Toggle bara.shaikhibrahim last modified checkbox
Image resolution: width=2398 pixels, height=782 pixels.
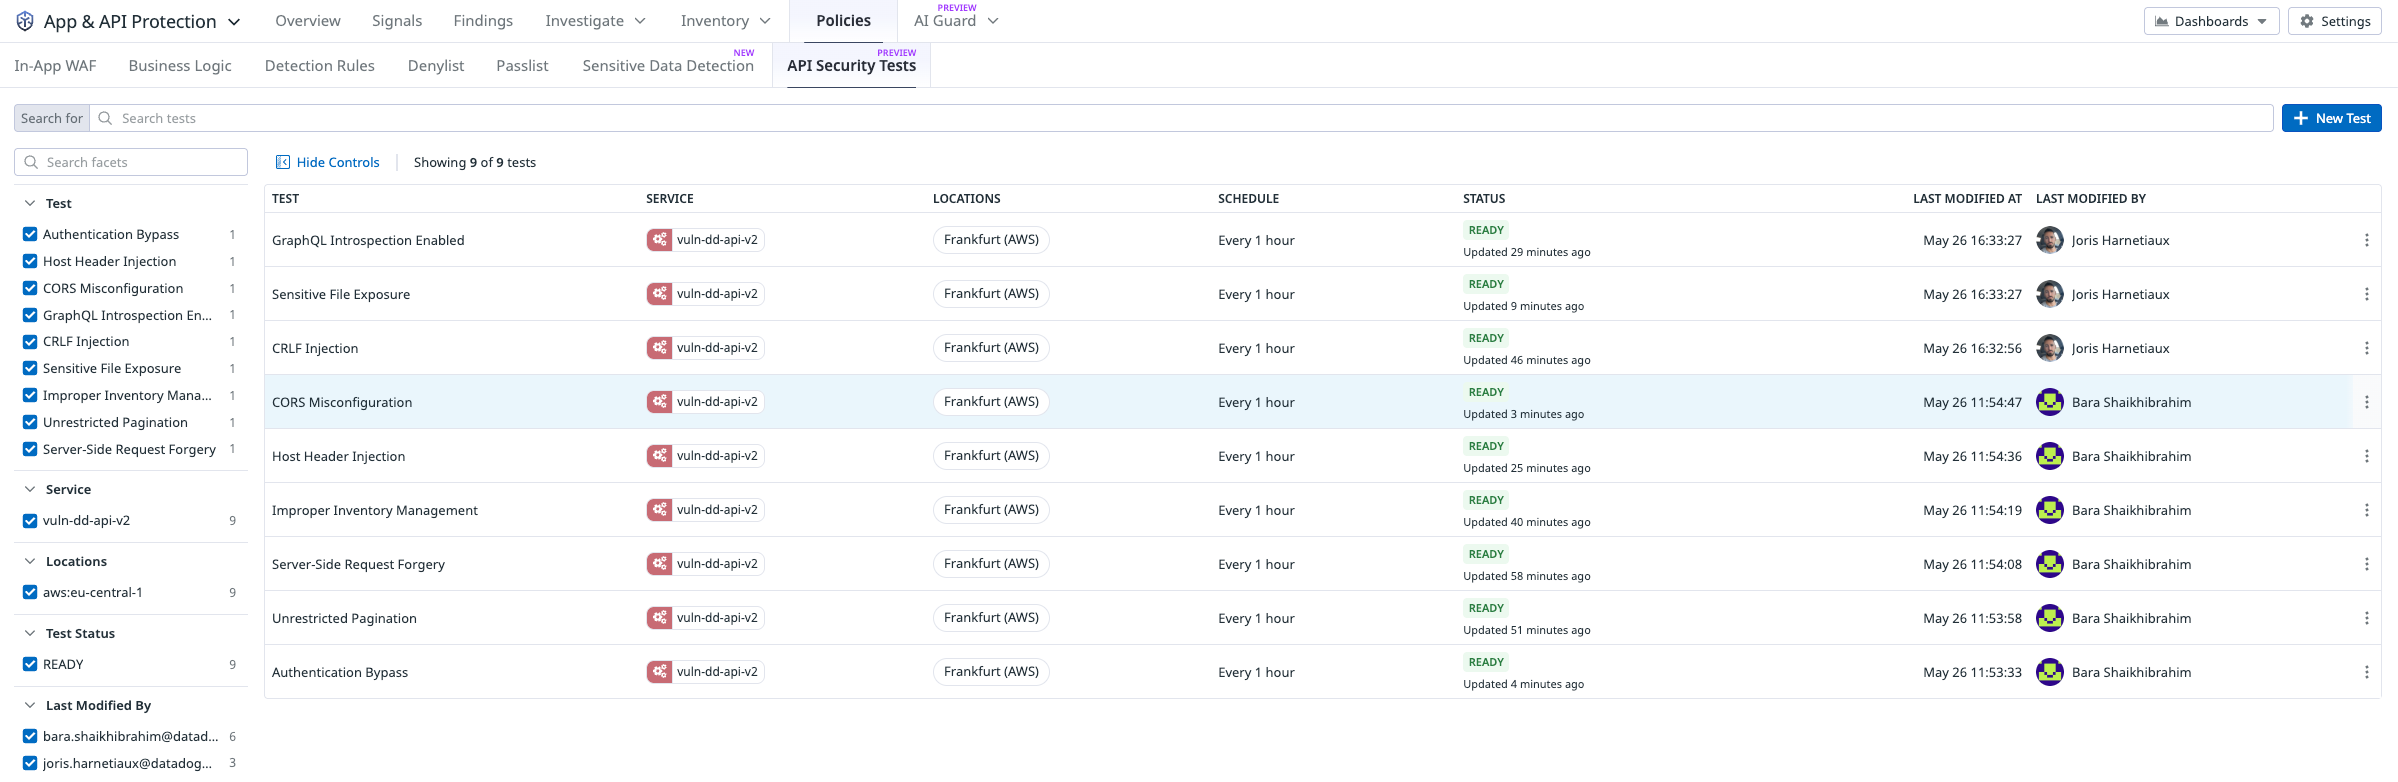pyautogui.click(x=30, y=736)
